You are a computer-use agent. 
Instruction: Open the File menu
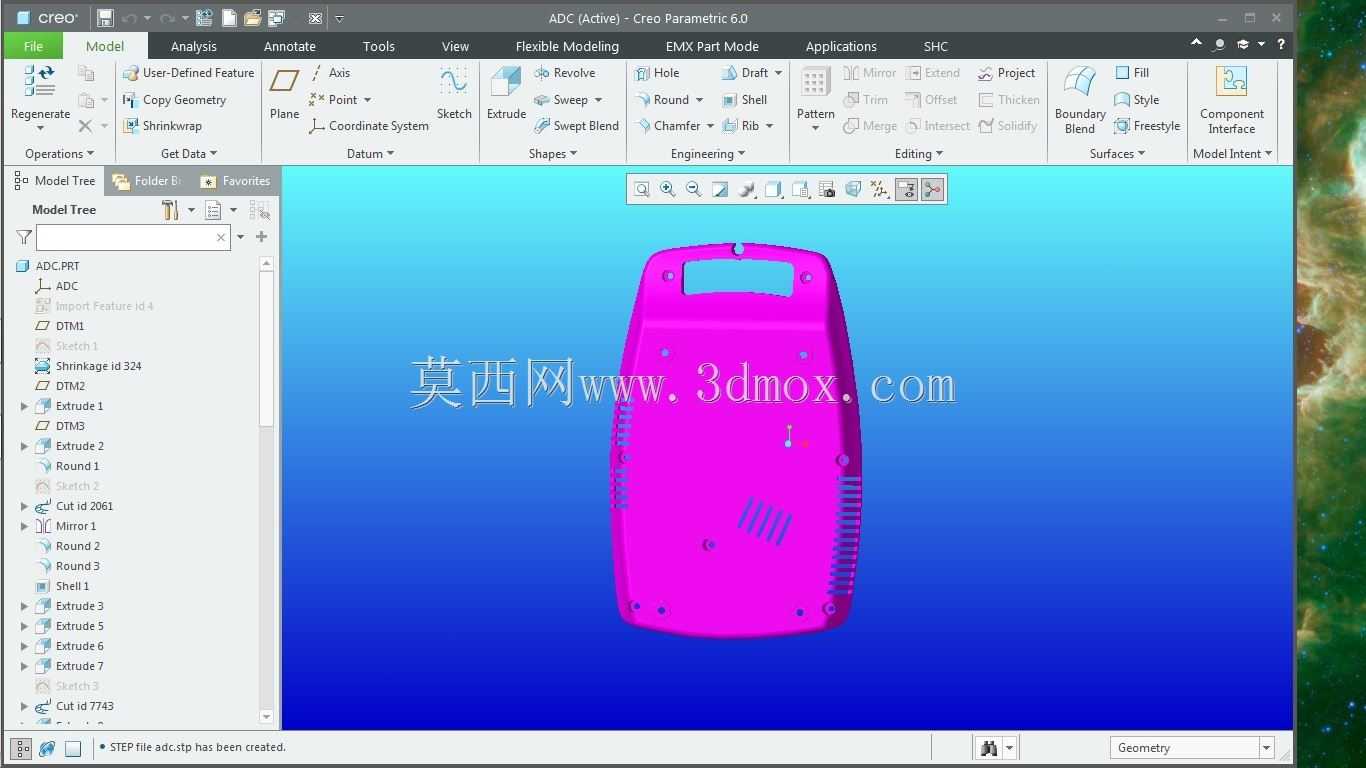(x=33, y=46)
